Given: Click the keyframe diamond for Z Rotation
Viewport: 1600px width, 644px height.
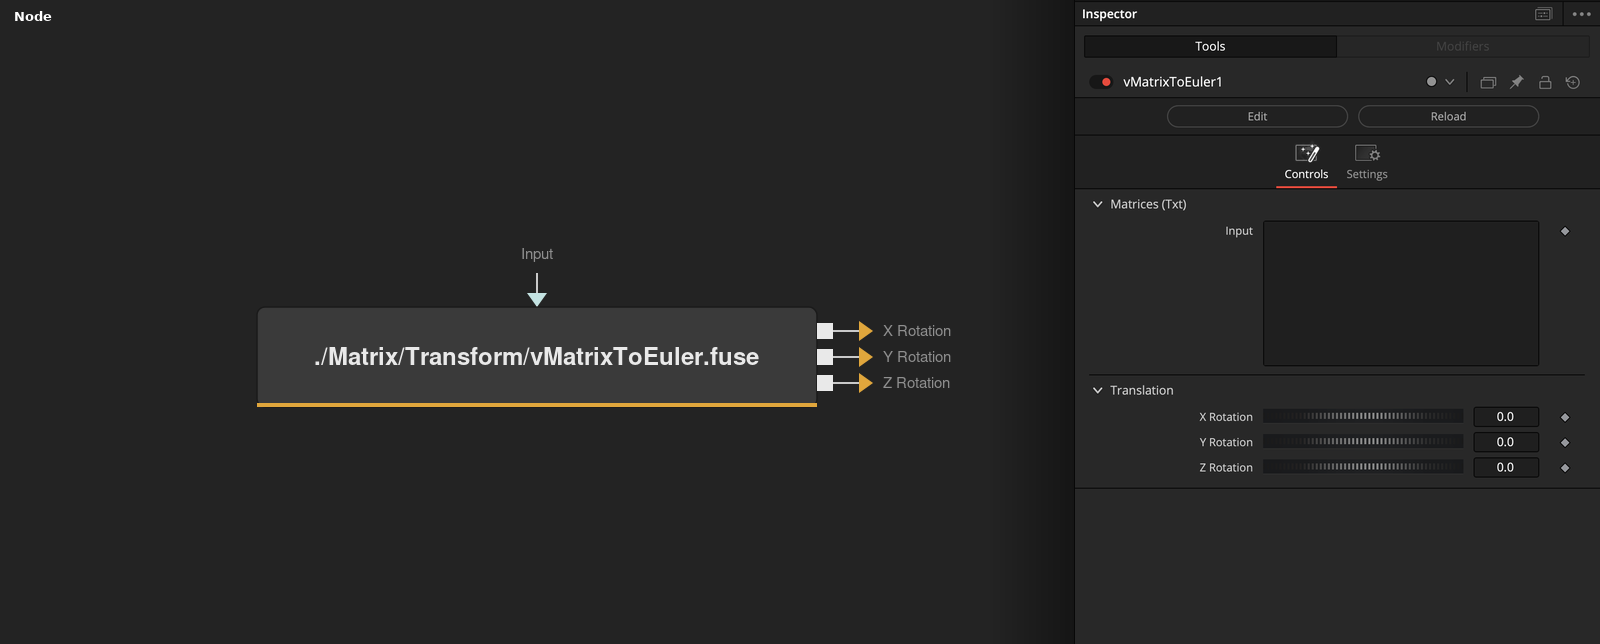Looking at the screenshot, I should [x=1565, y=468].
